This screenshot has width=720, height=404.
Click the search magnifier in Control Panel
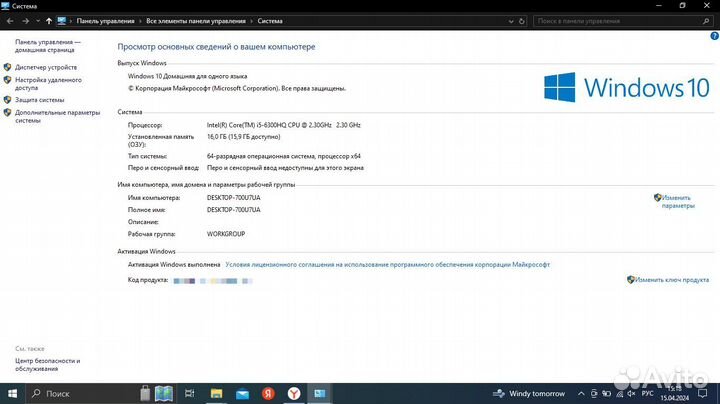tap(706, 21)
